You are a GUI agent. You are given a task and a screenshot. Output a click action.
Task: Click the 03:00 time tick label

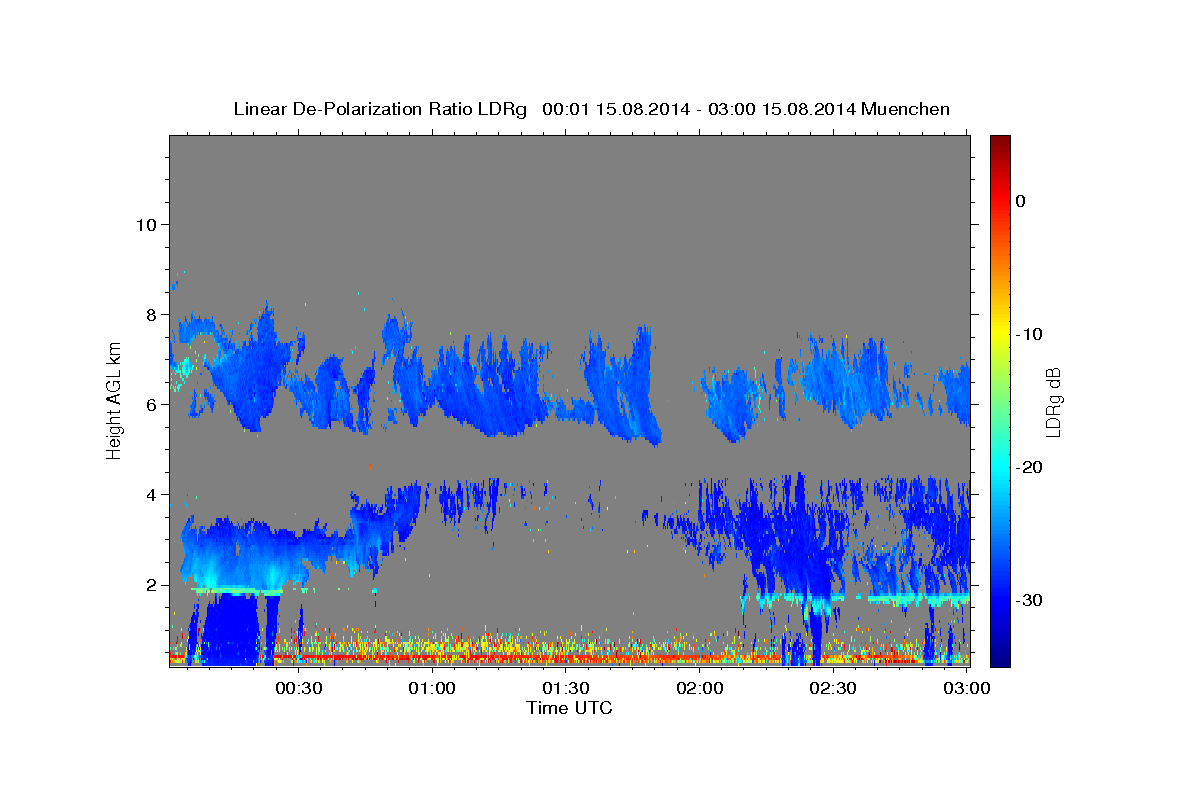(967, 688)
